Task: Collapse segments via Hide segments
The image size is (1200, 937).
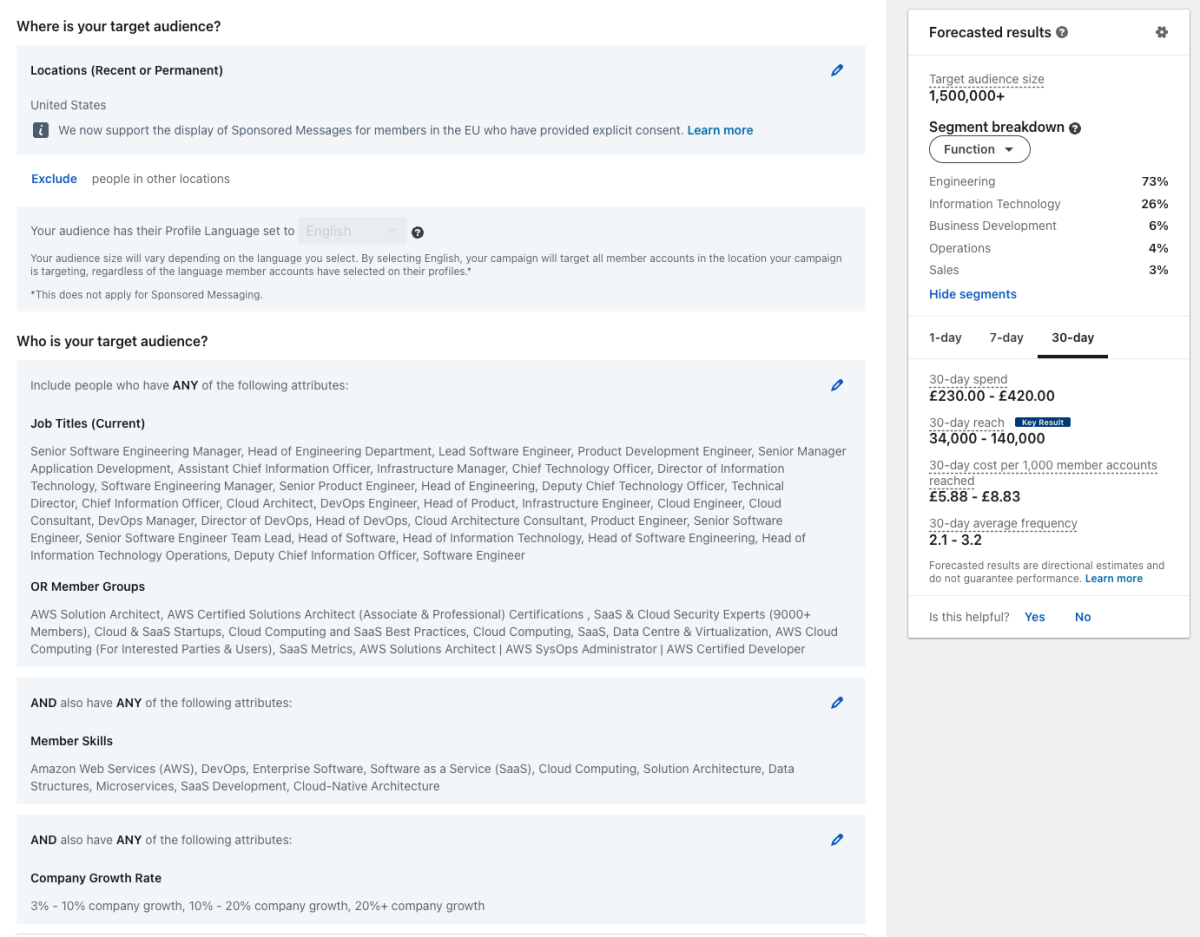Action: click(972, 294)
